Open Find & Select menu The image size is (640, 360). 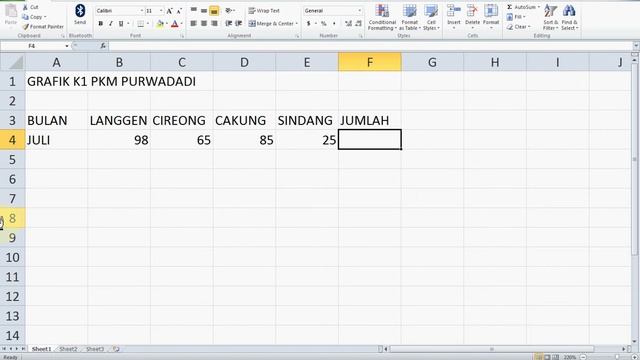[569, 17]
